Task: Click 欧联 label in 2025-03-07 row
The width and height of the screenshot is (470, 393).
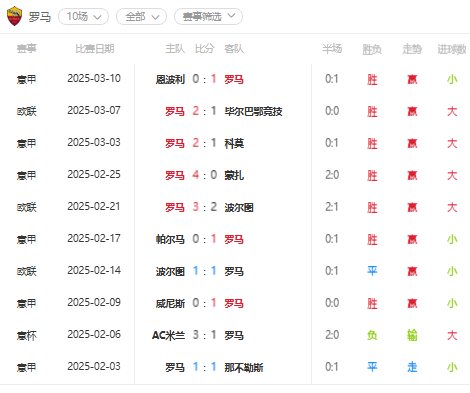Action: [27, 111]
